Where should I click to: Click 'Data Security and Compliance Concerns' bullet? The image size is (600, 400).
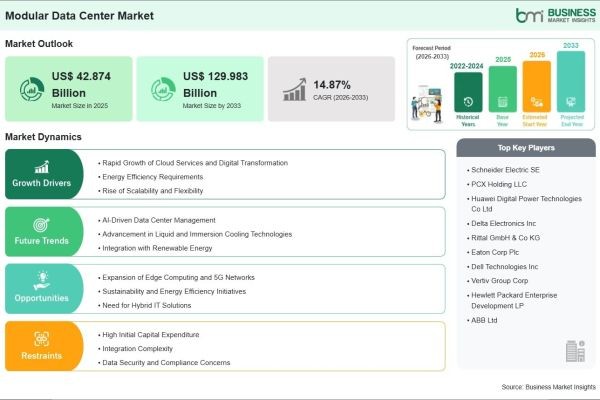pos(164,362)
